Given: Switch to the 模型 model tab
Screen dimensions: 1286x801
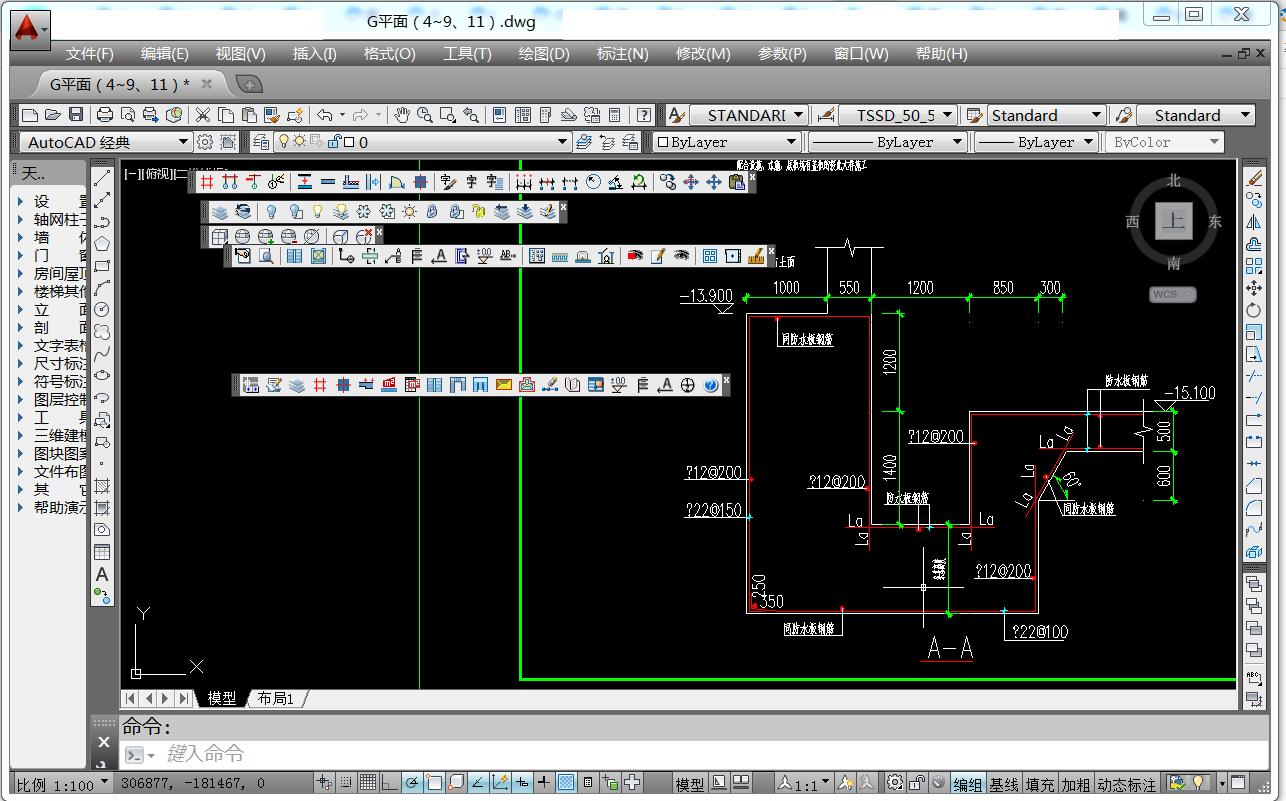Looking at the screenshot, I should [222, 698].
